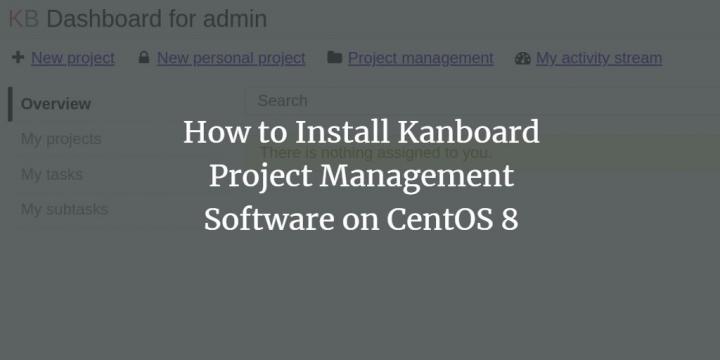This screenshot has height=360, width=720.
Task: Show My subtasks from the sidebar
Action: (x=64, y=209)
